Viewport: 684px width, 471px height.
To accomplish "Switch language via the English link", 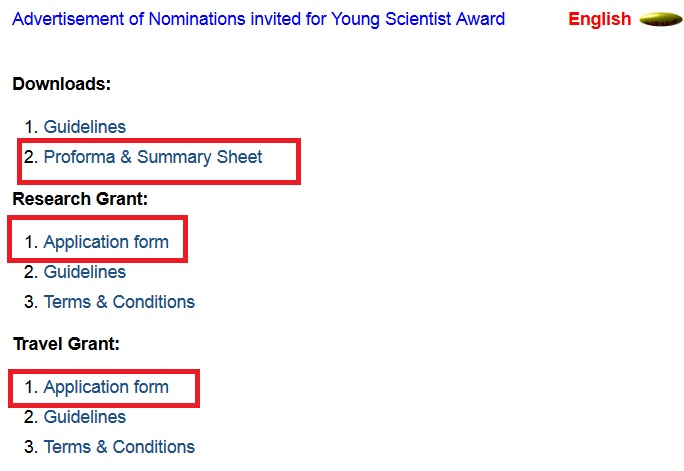I will tap(599, 19).
